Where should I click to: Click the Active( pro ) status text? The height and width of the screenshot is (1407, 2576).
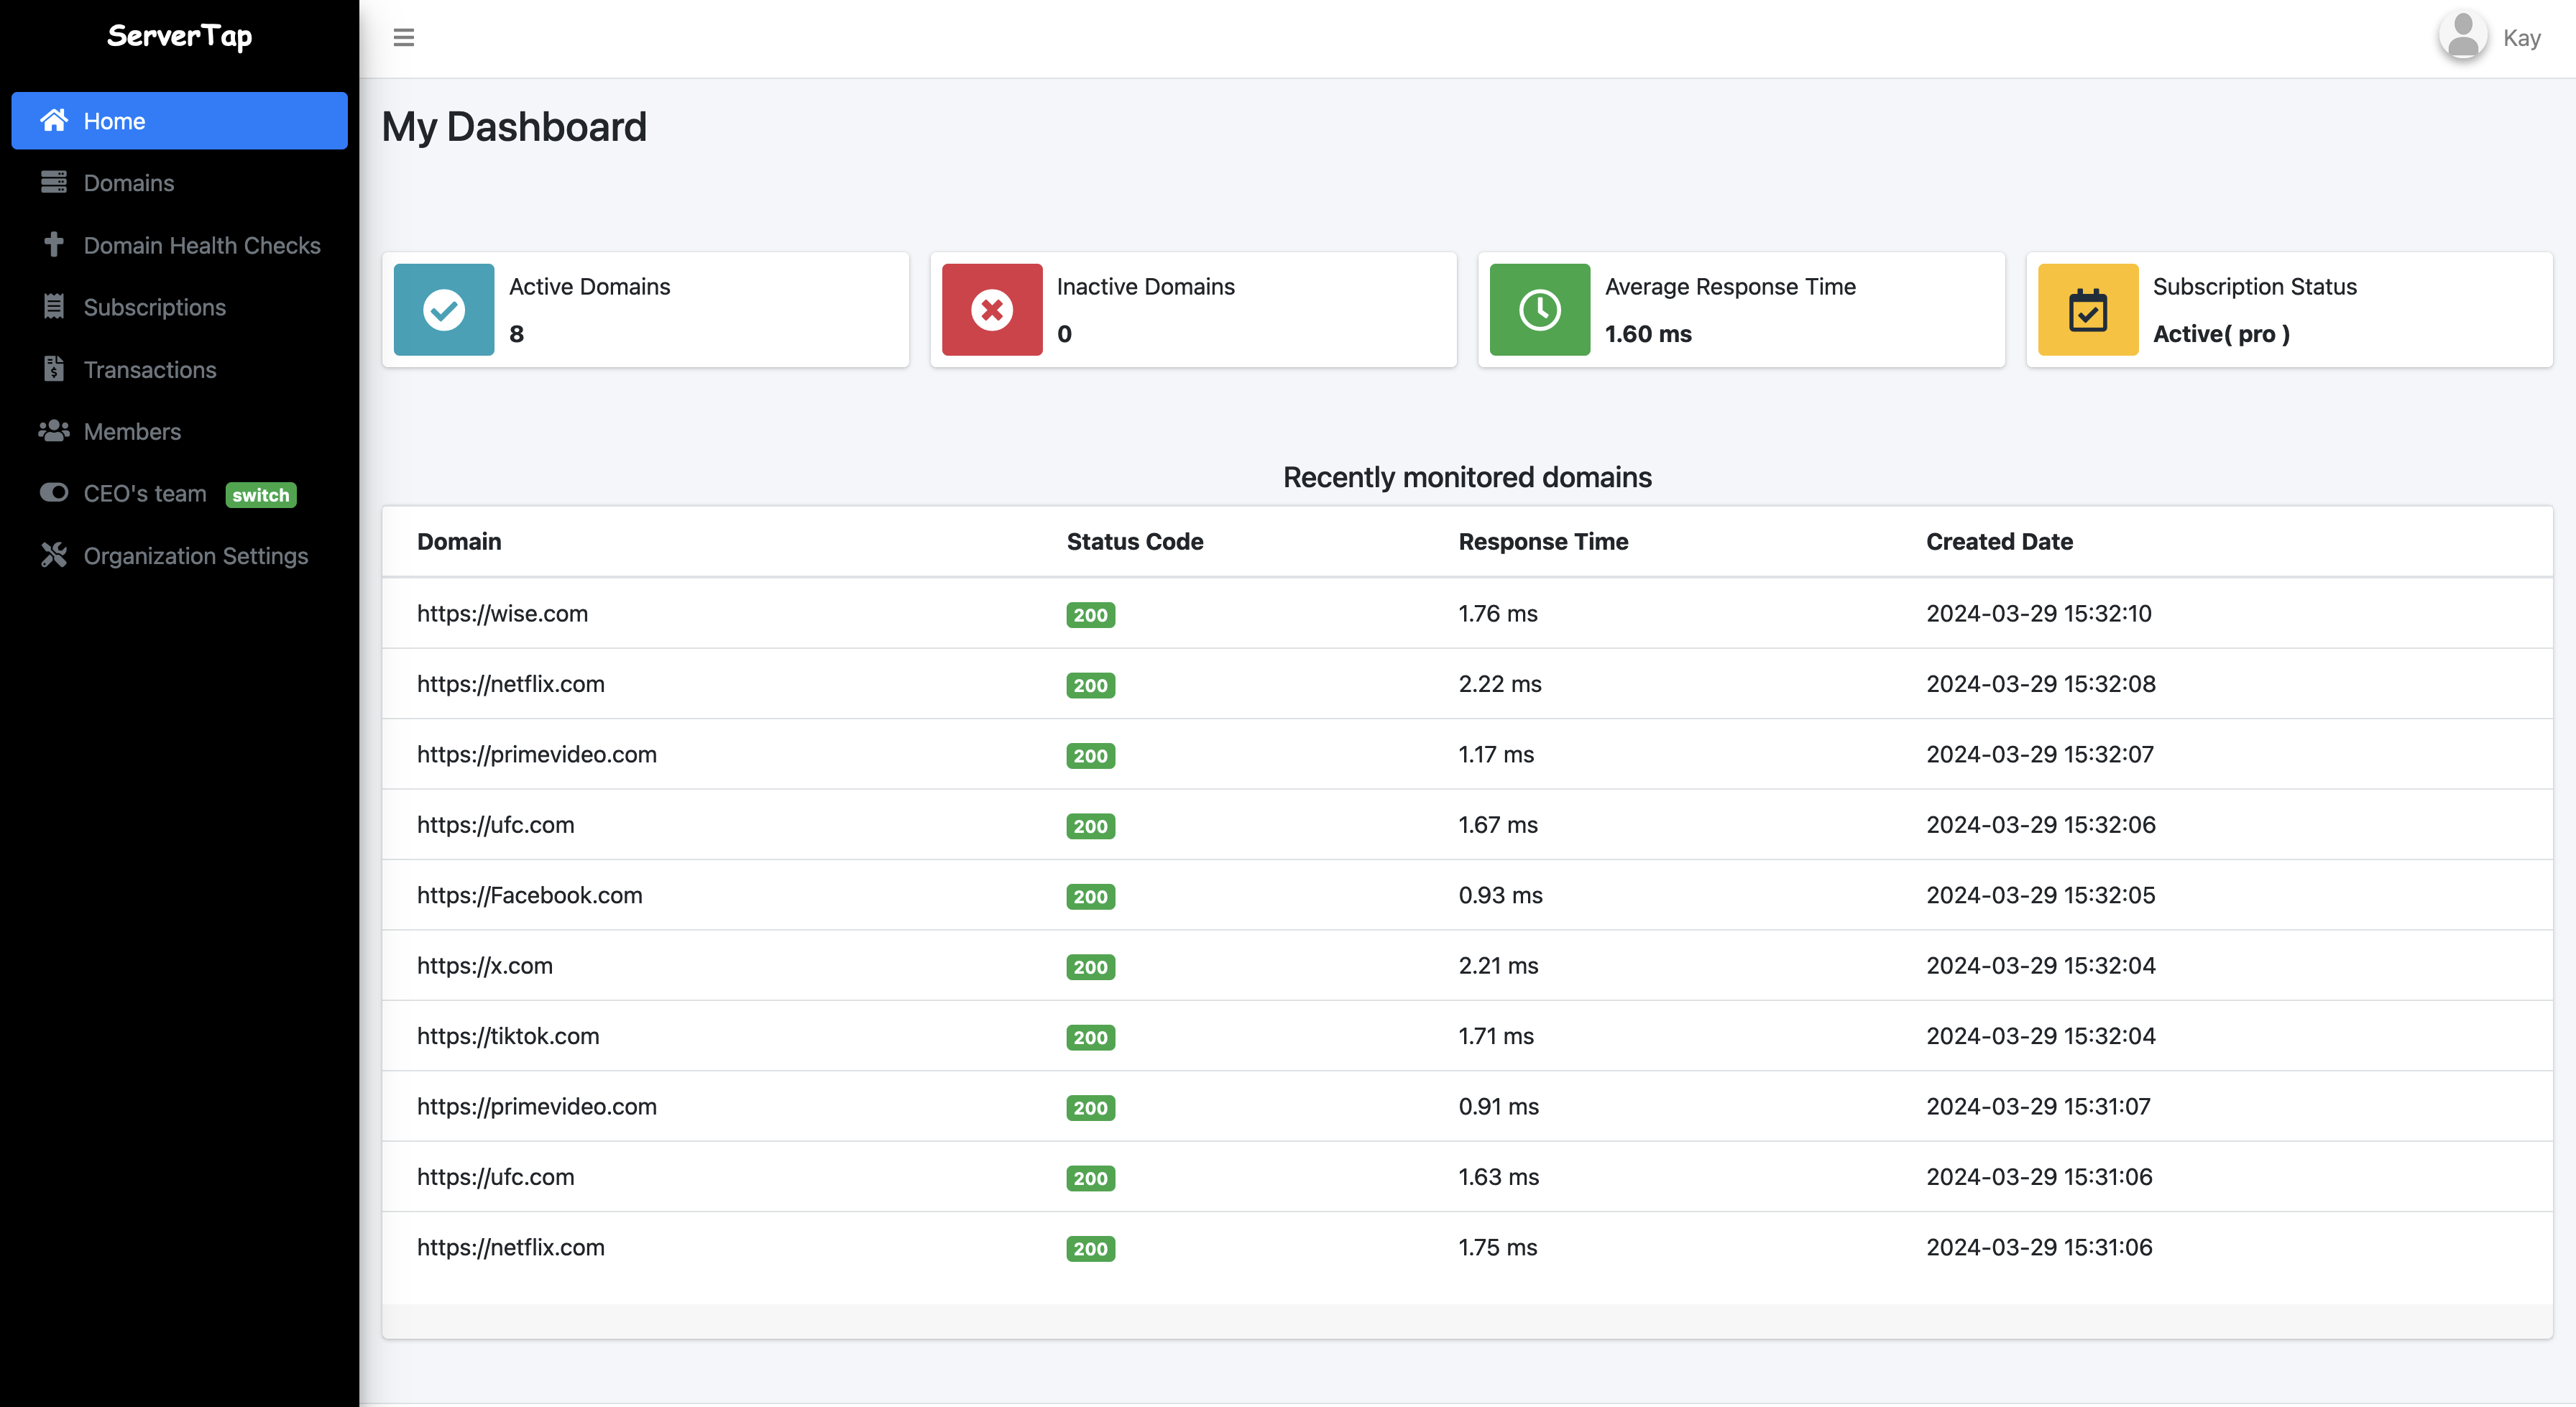2221,334
